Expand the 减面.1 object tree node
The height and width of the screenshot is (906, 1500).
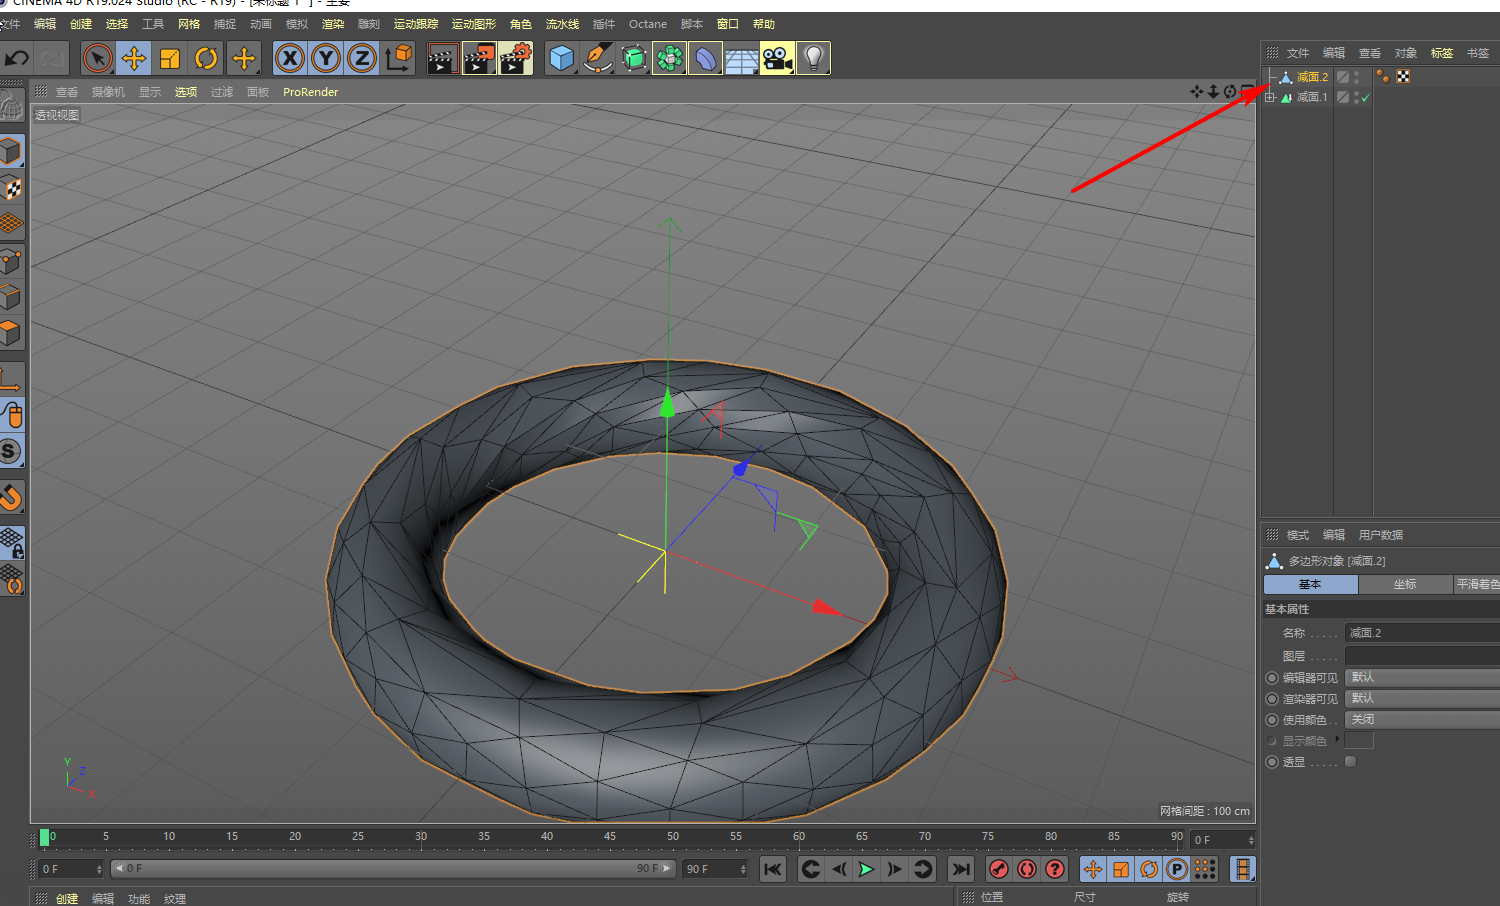[x=1270, y=98]
